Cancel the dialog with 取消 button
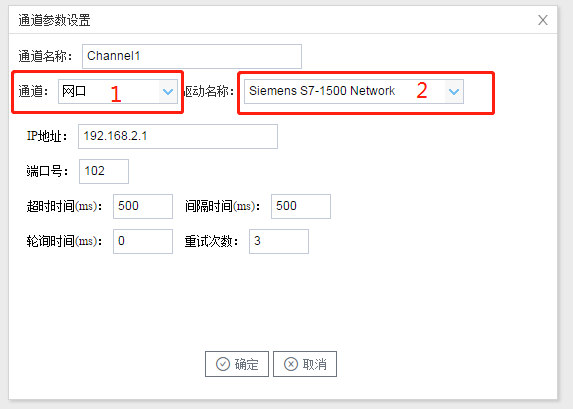573x409 pixels. pyautogui.click(x=305, y=364)
